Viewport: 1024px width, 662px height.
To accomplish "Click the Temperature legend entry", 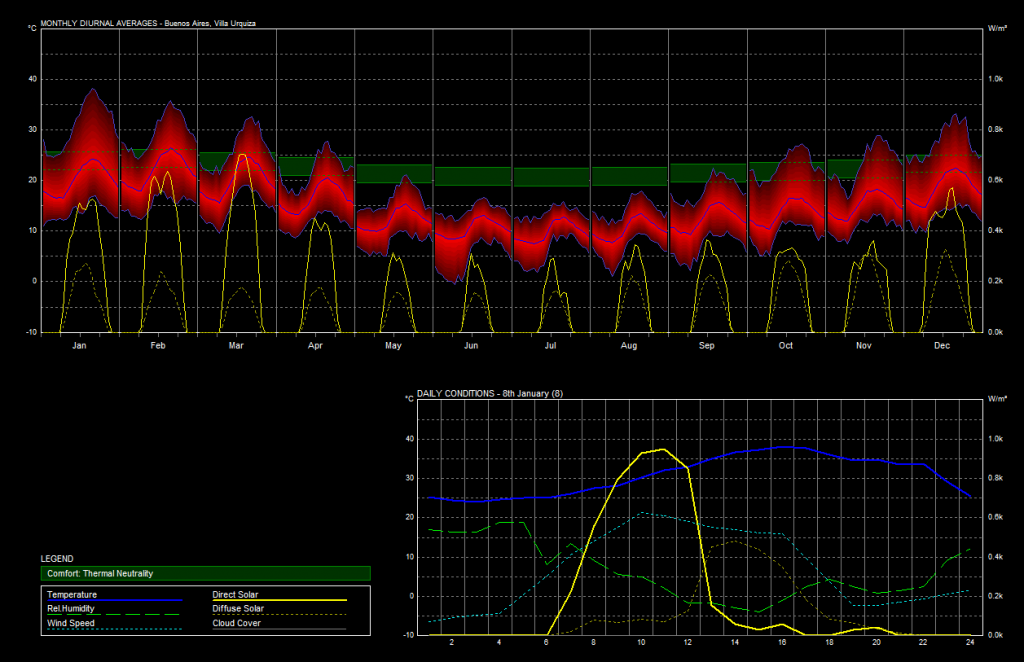I will (70, 595).
